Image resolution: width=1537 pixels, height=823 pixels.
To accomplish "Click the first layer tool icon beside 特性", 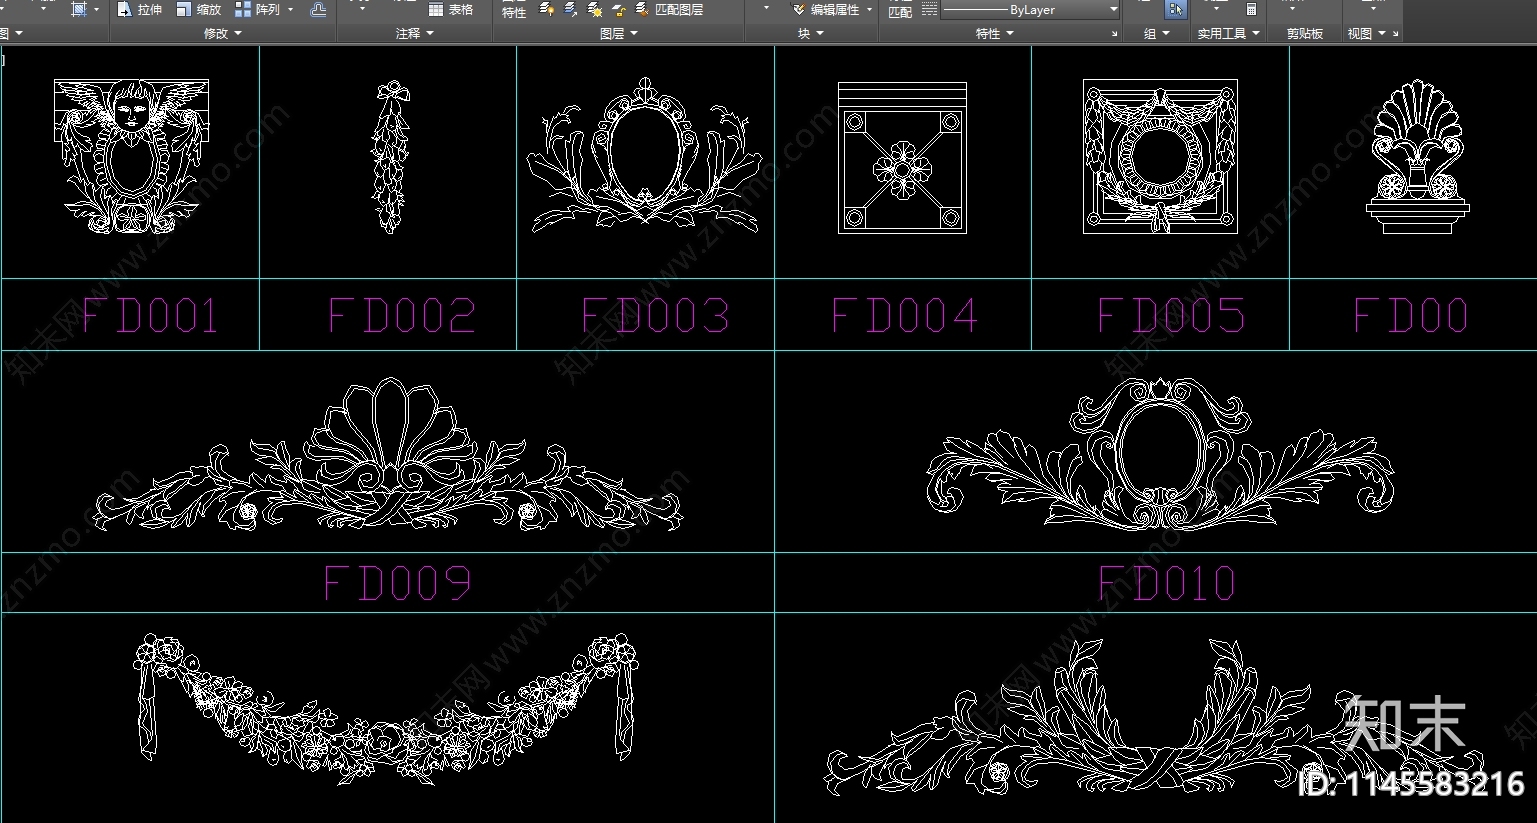I will 547,10.
